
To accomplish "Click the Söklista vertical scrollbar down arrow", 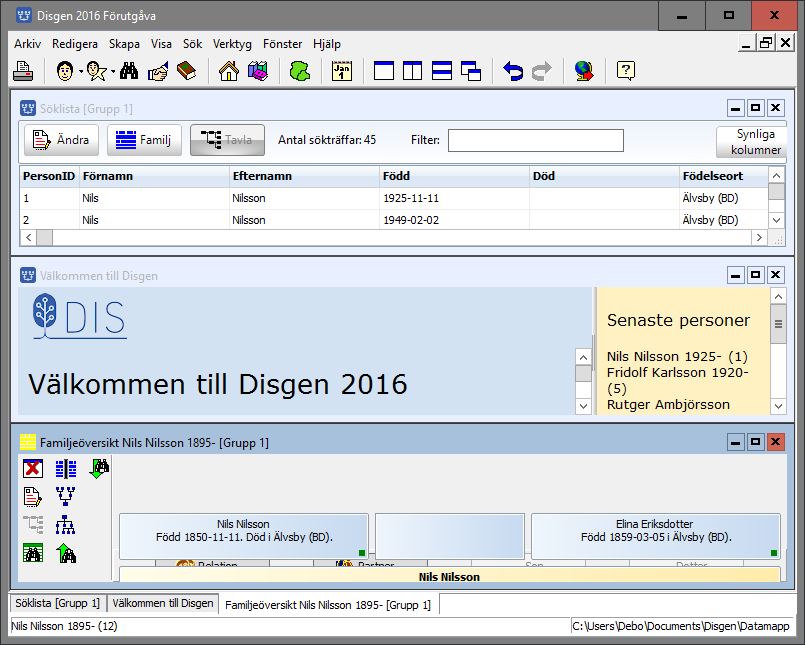I will (776, 221).
